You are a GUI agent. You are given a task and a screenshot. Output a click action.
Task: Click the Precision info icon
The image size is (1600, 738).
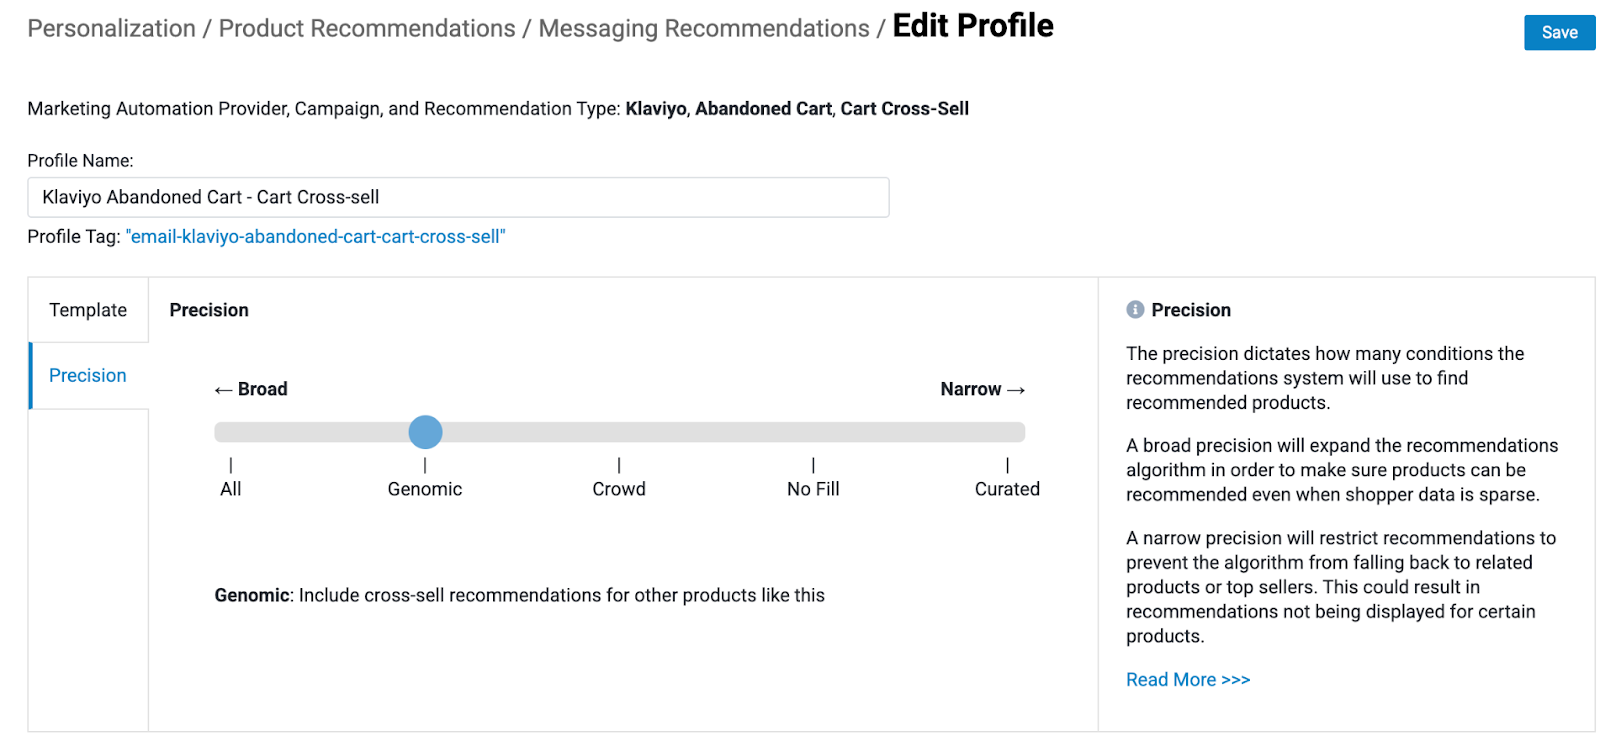coord(1134,310)
